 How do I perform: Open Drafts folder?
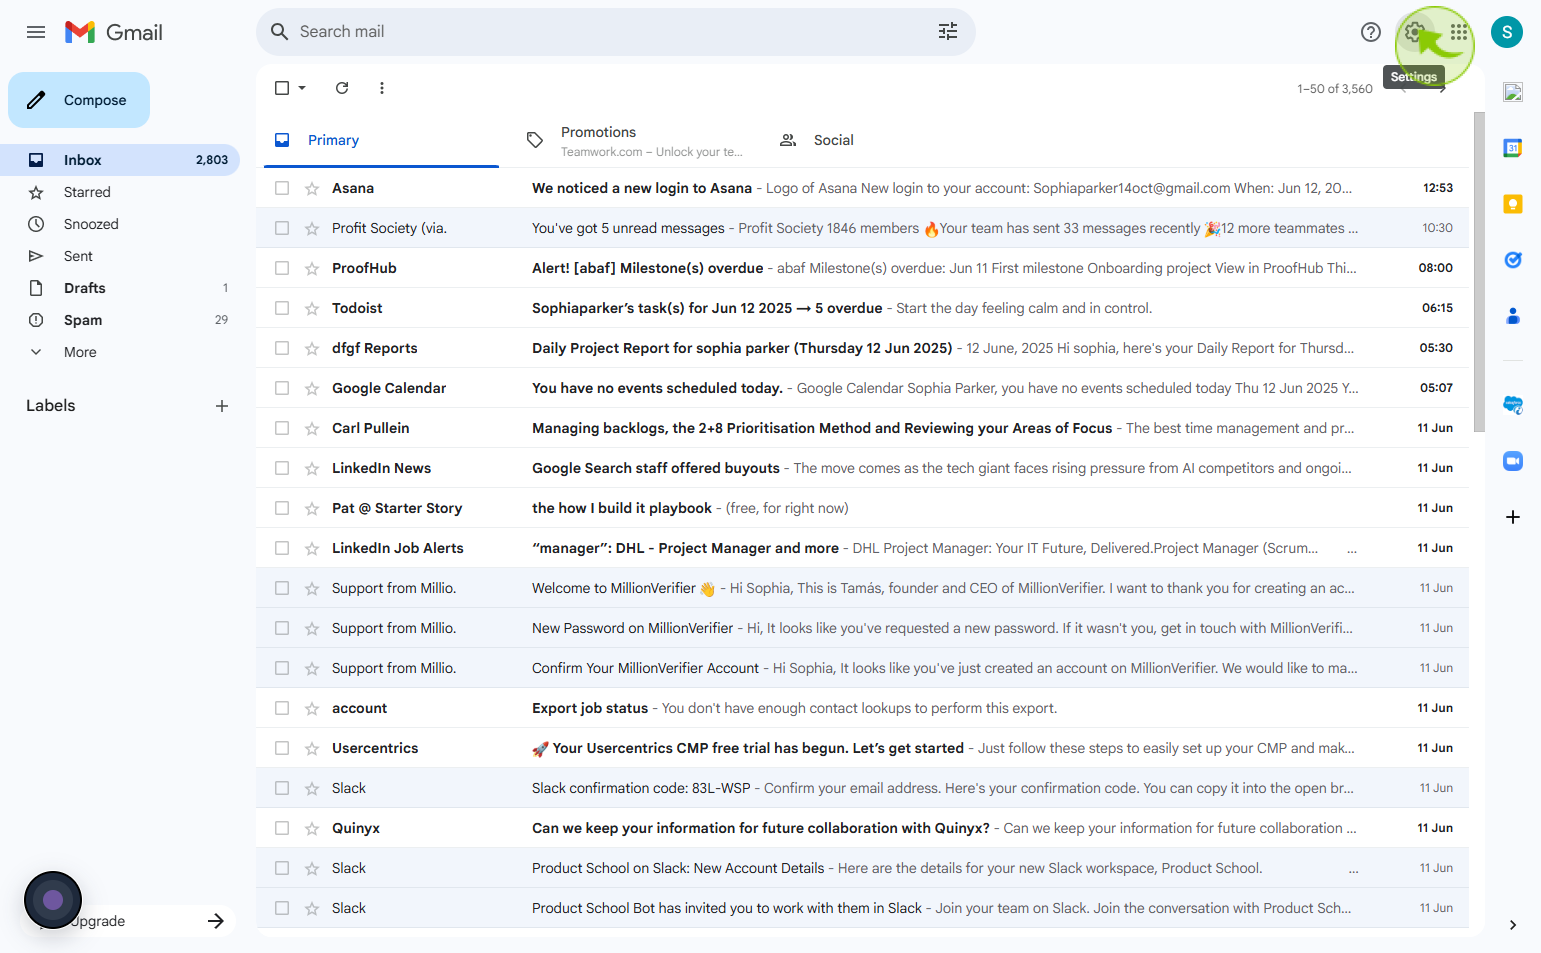click(120, 288)
